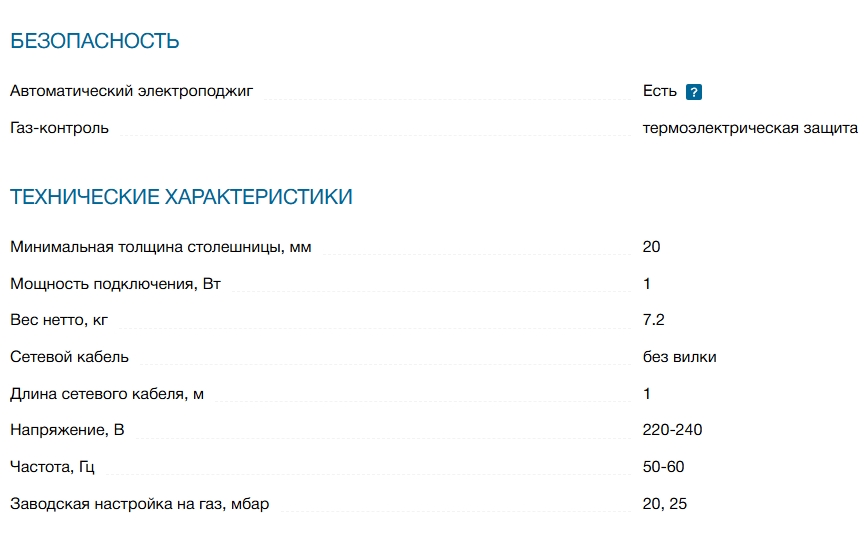Click the Частота, Гц label
The height and width of the screenshot is (537, 864).
pos(52,467)
